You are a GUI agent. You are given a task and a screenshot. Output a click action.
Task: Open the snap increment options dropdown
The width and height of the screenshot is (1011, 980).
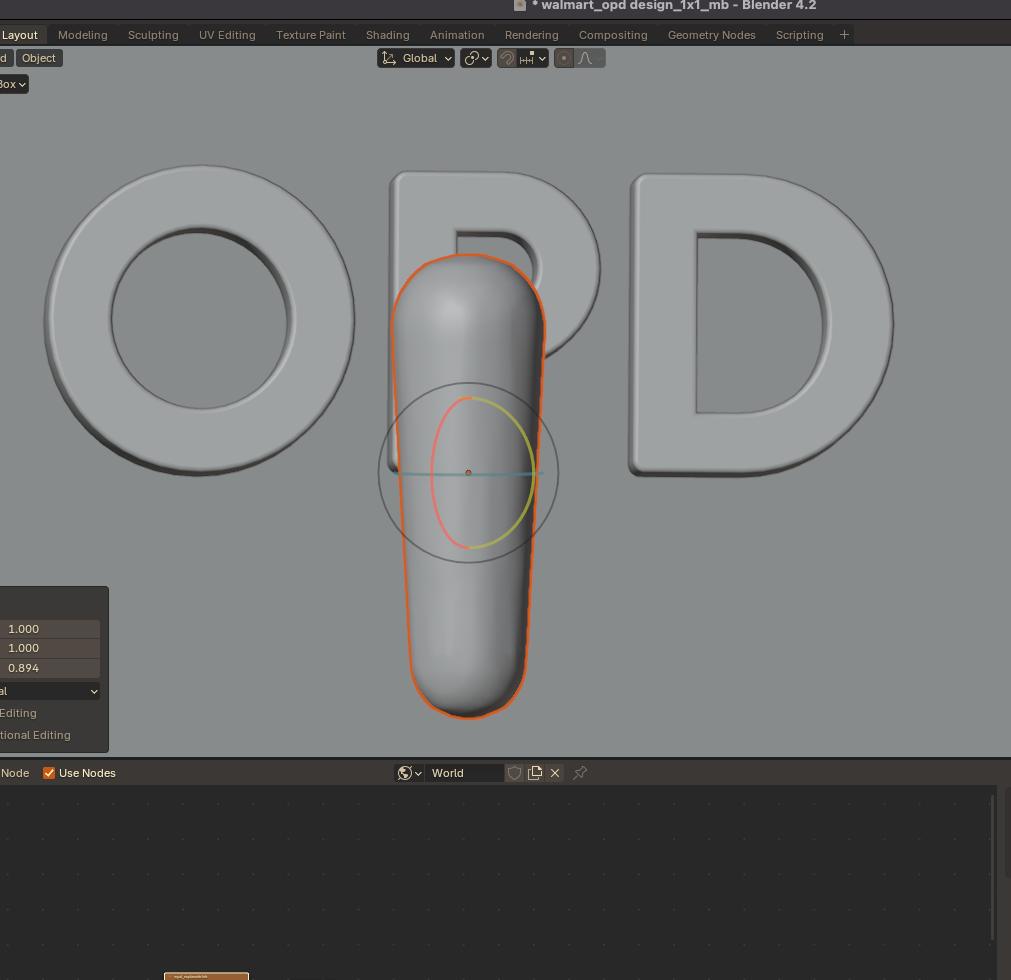pyautogui.click(x=533, y=58)
